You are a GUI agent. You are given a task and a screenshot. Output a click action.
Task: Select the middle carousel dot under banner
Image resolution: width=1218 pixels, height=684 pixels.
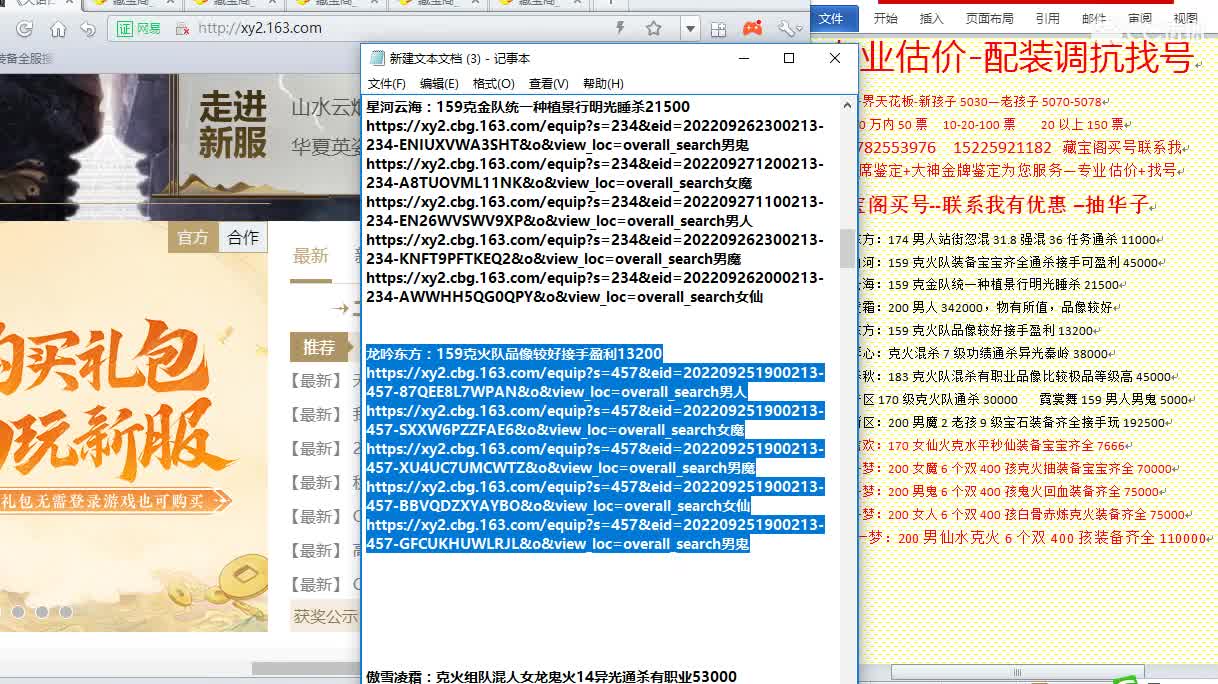(42, 611)
